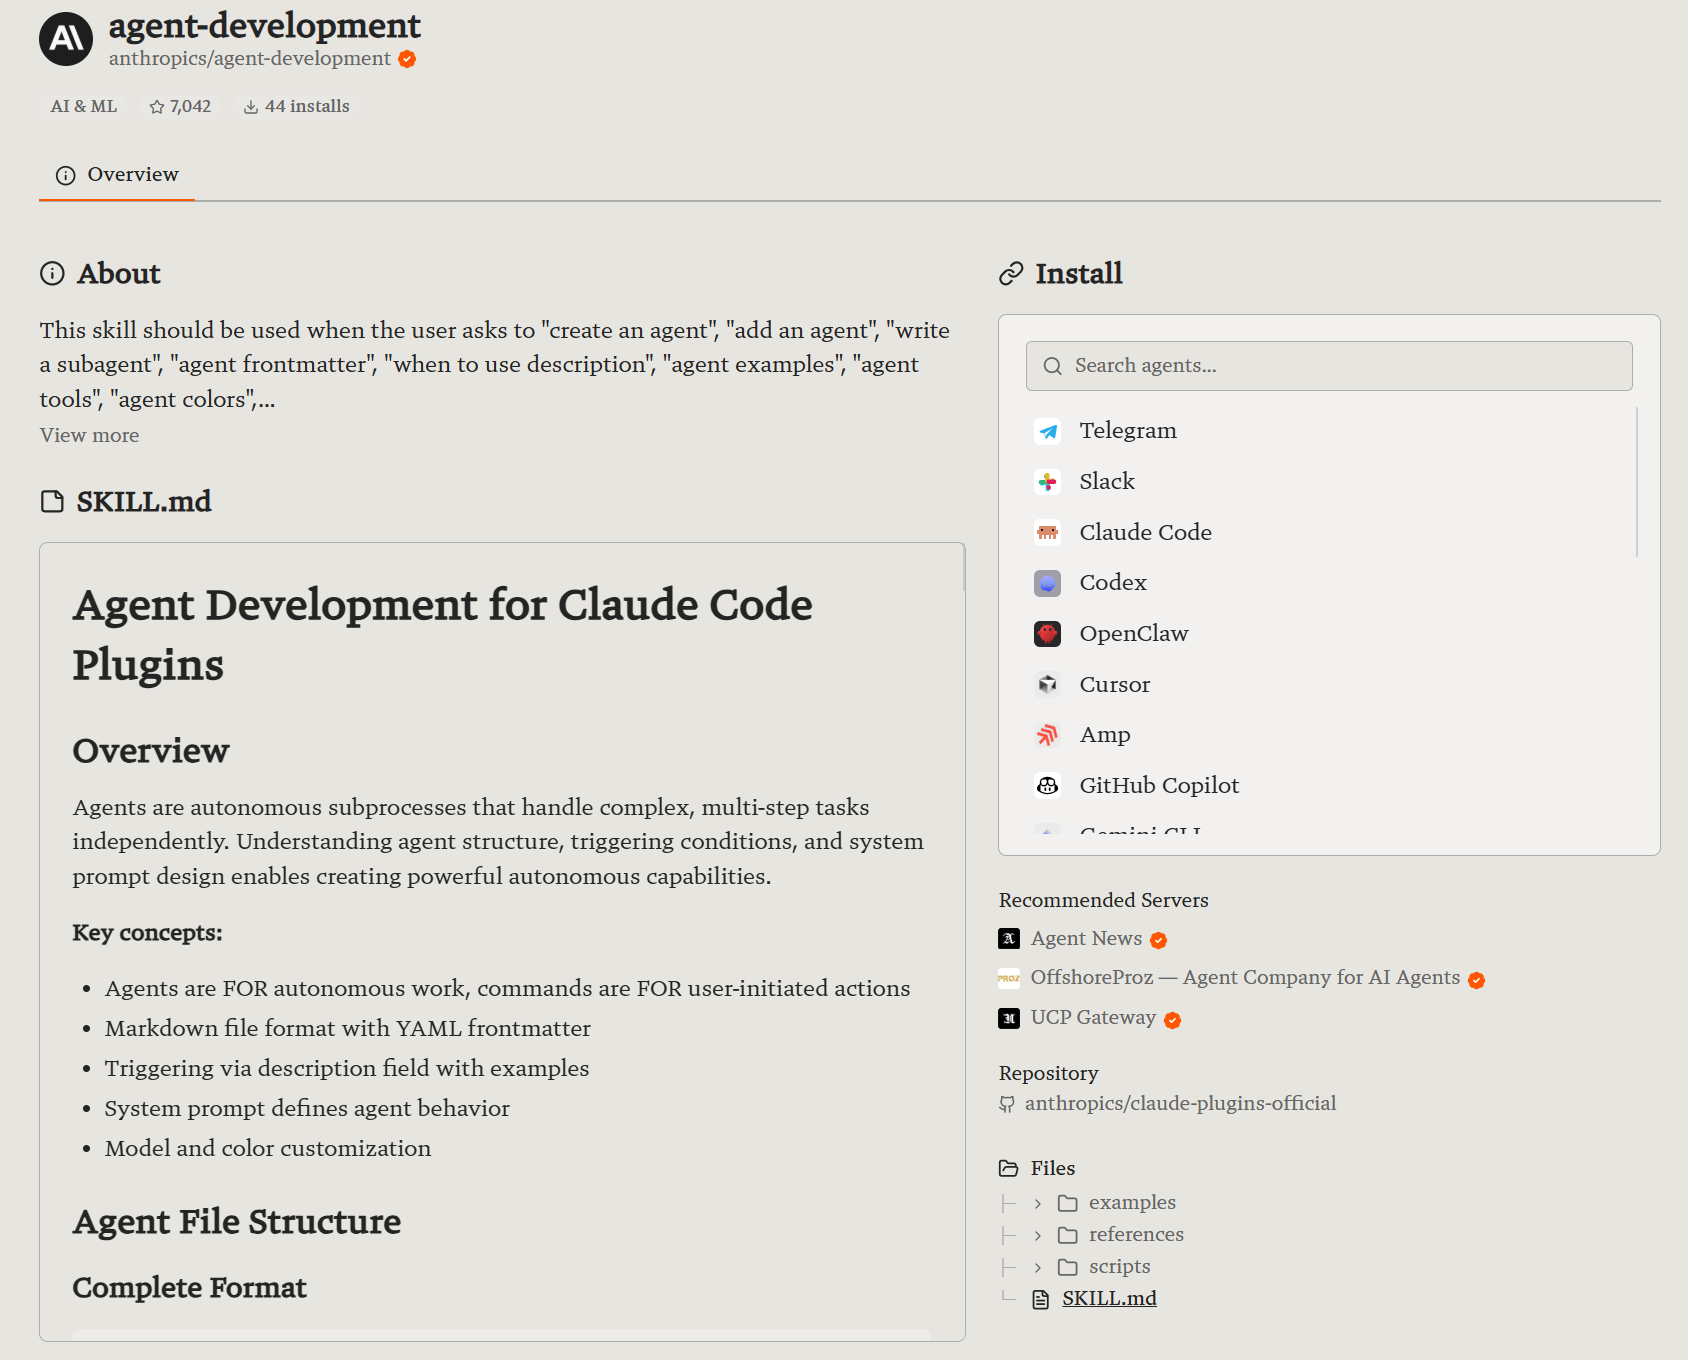The width and height of the screenshot is (1688, 1360).
Task: Click the verified badge beside Agent News
Action: 1159,940
